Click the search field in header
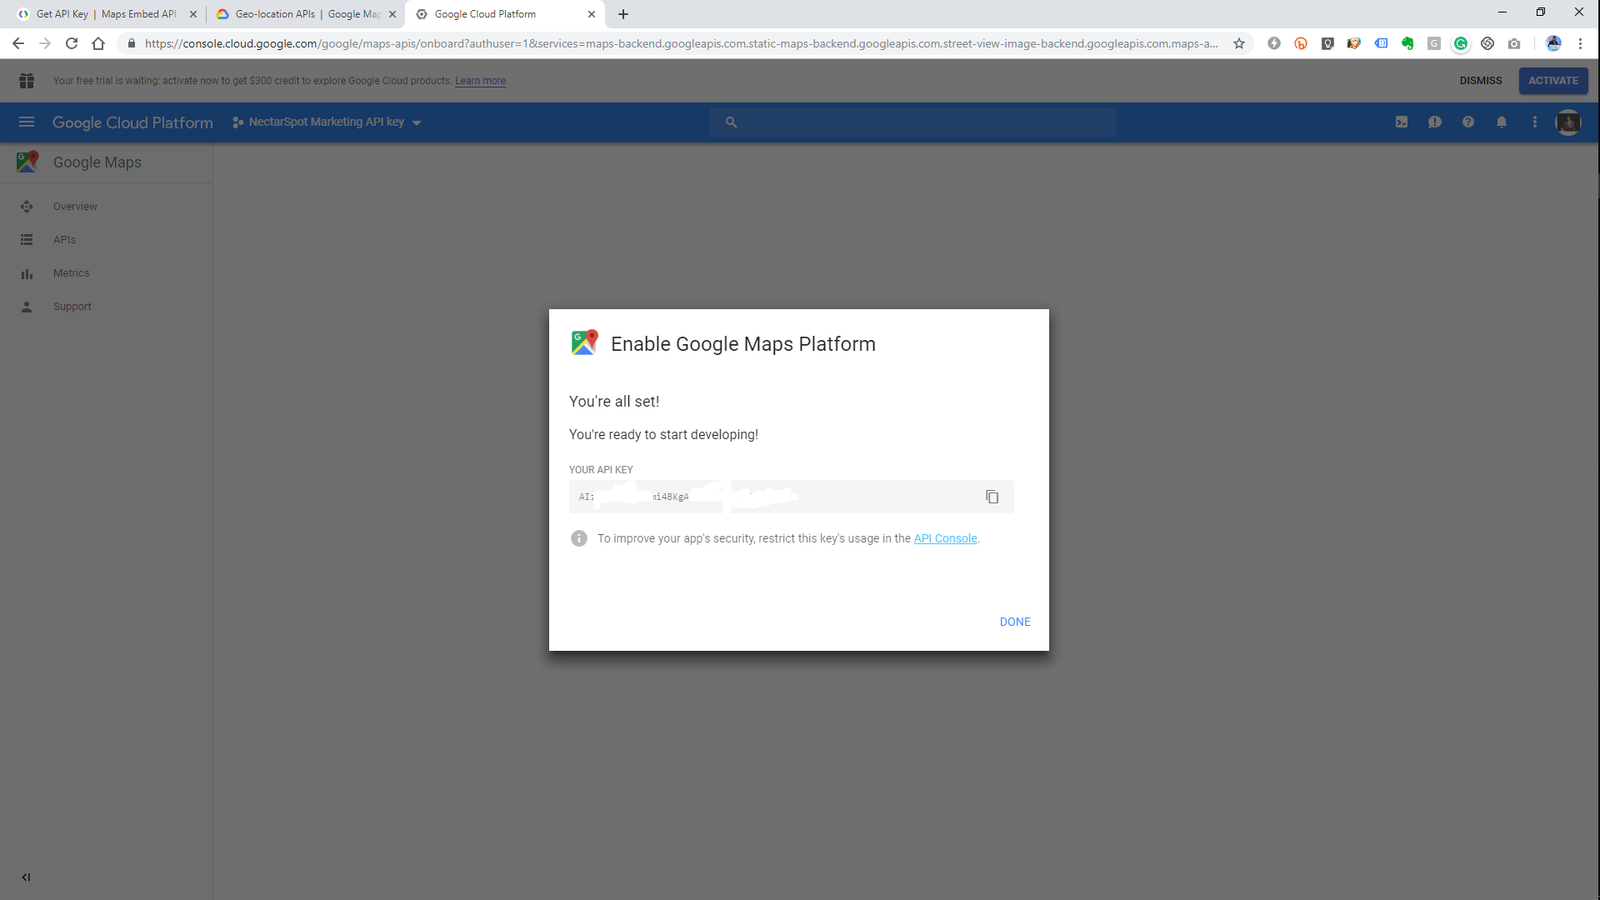Viewport: 1600px width, 900px height. pyautogui.click(x=912, y=122)
